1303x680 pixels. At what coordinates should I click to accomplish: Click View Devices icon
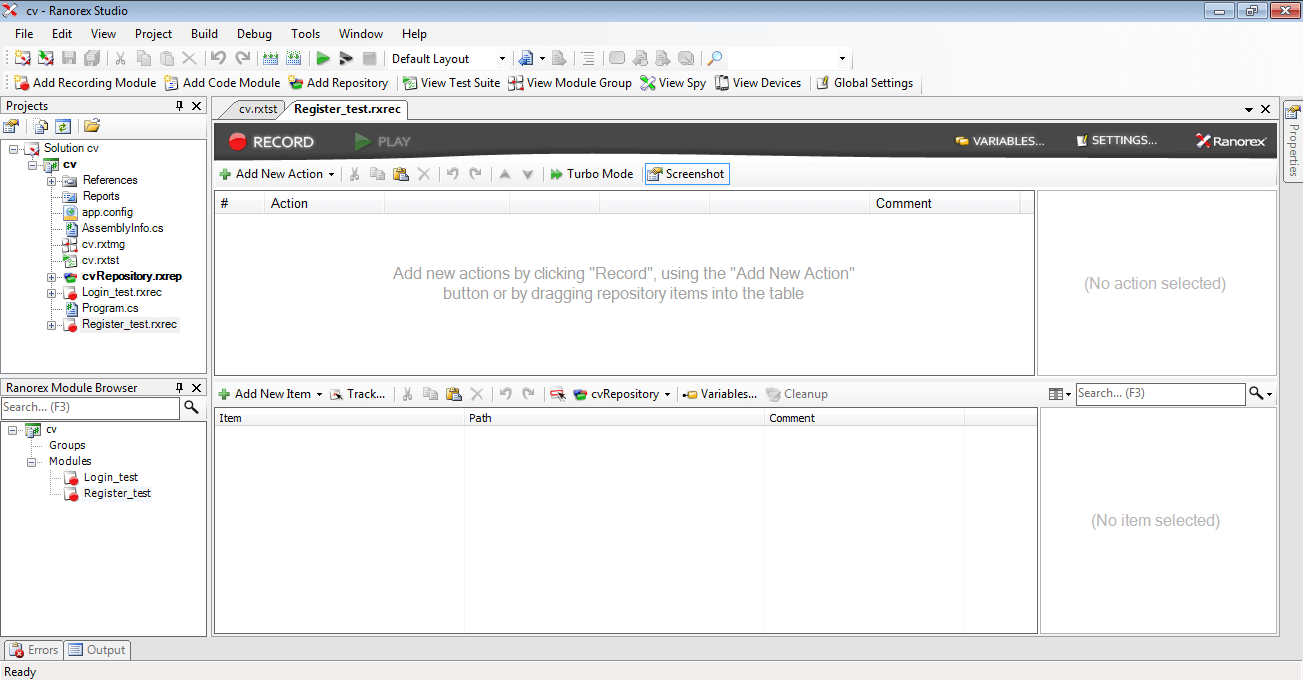pyautogui.click(x=723, y=83)
